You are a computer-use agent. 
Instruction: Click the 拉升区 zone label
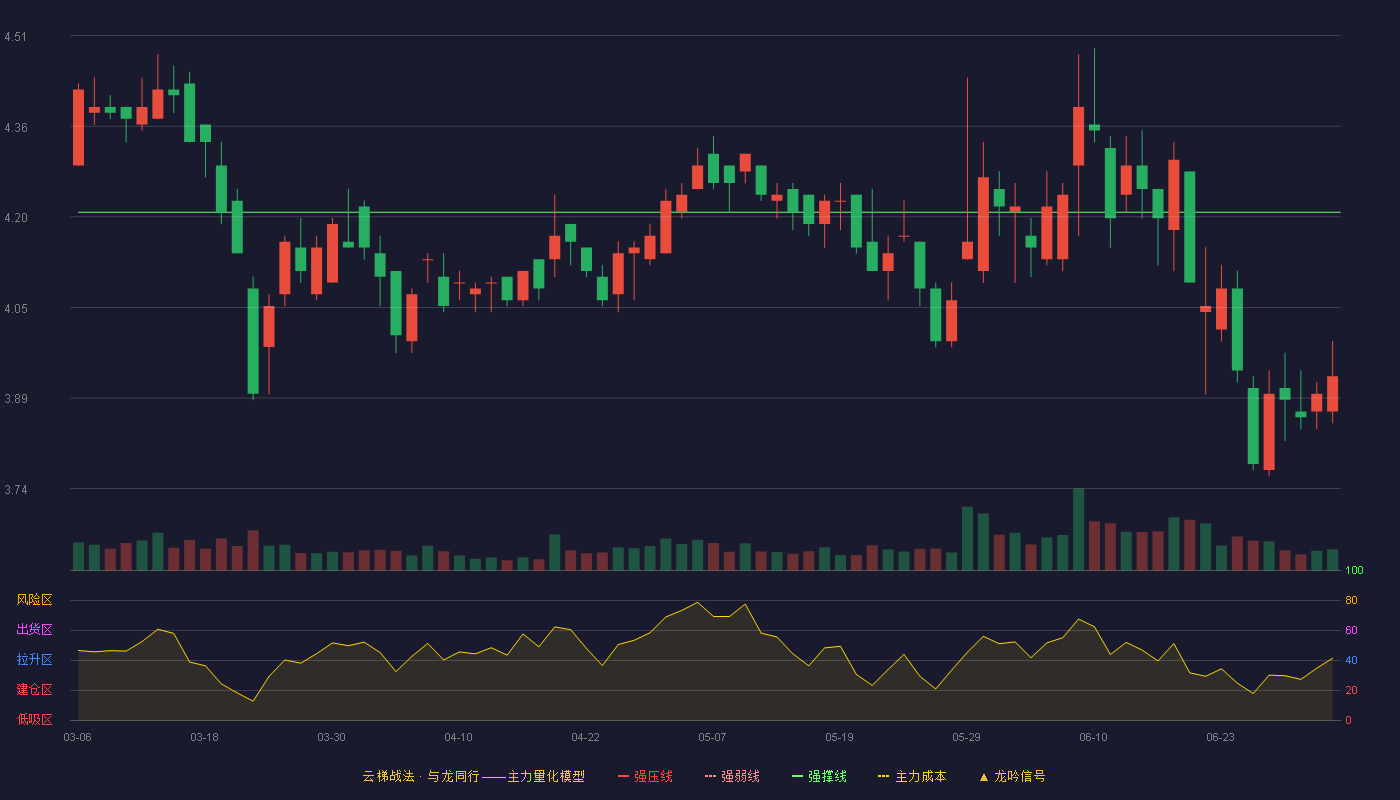point(34,660)
